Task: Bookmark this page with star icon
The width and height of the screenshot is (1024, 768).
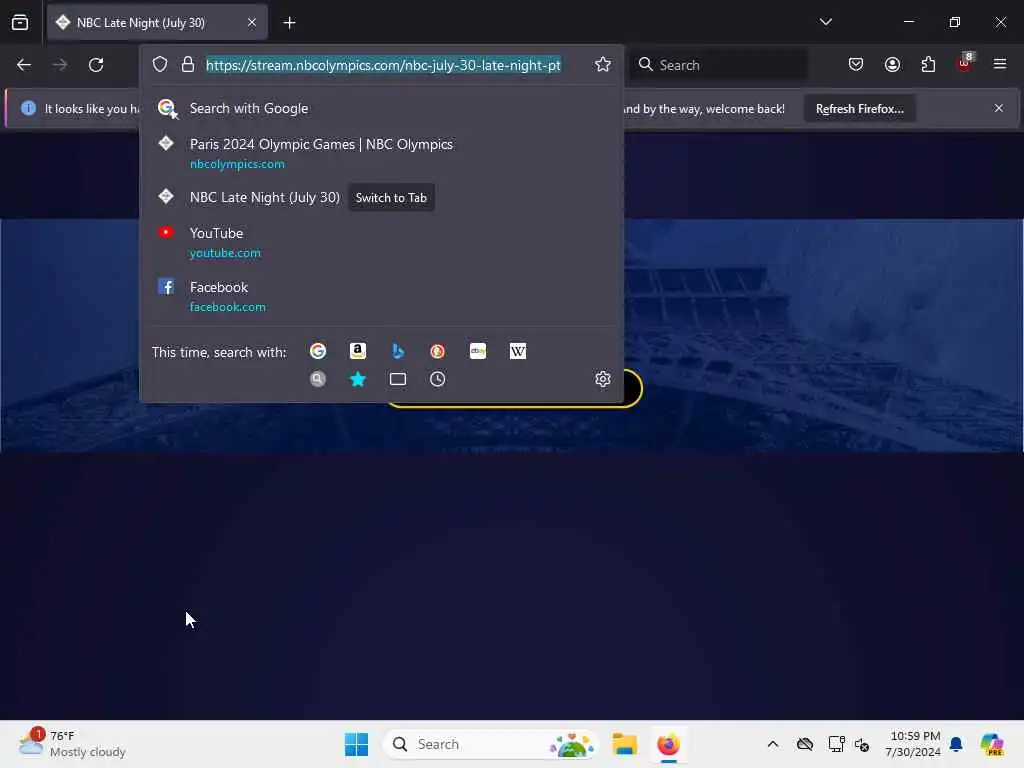Action: (x=603, y=65)
